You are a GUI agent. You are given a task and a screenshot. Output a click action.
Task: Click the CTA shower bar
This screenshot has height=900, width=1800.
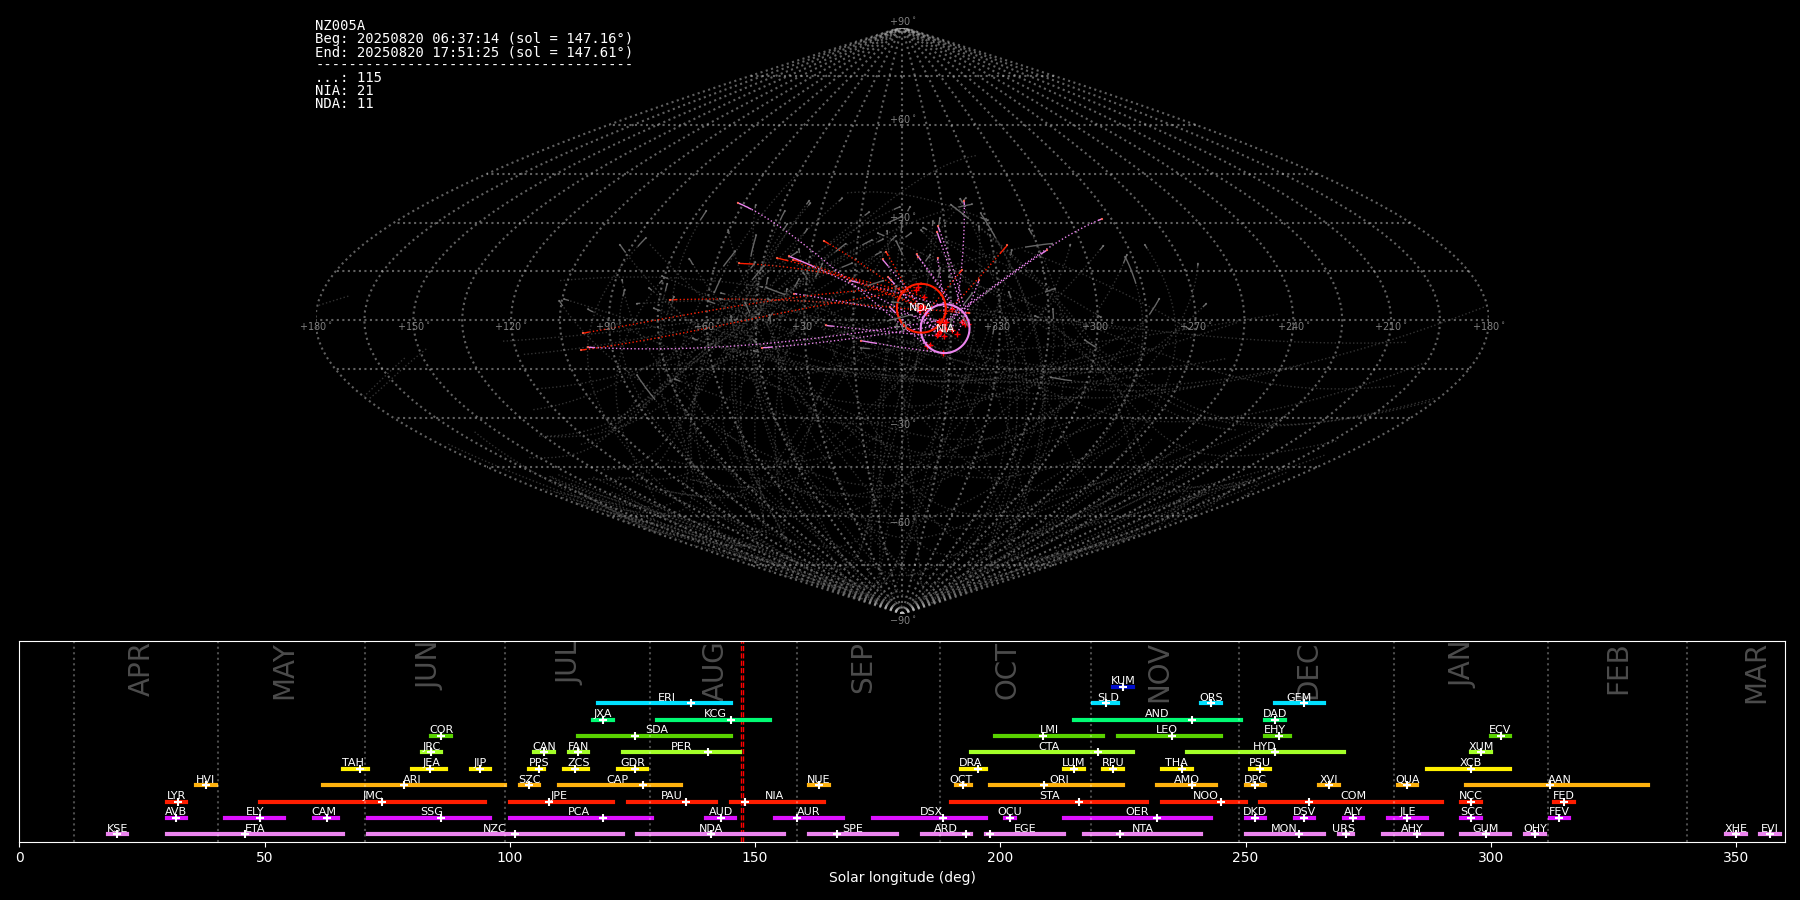pyautogui.click(x=1052, y=752)
